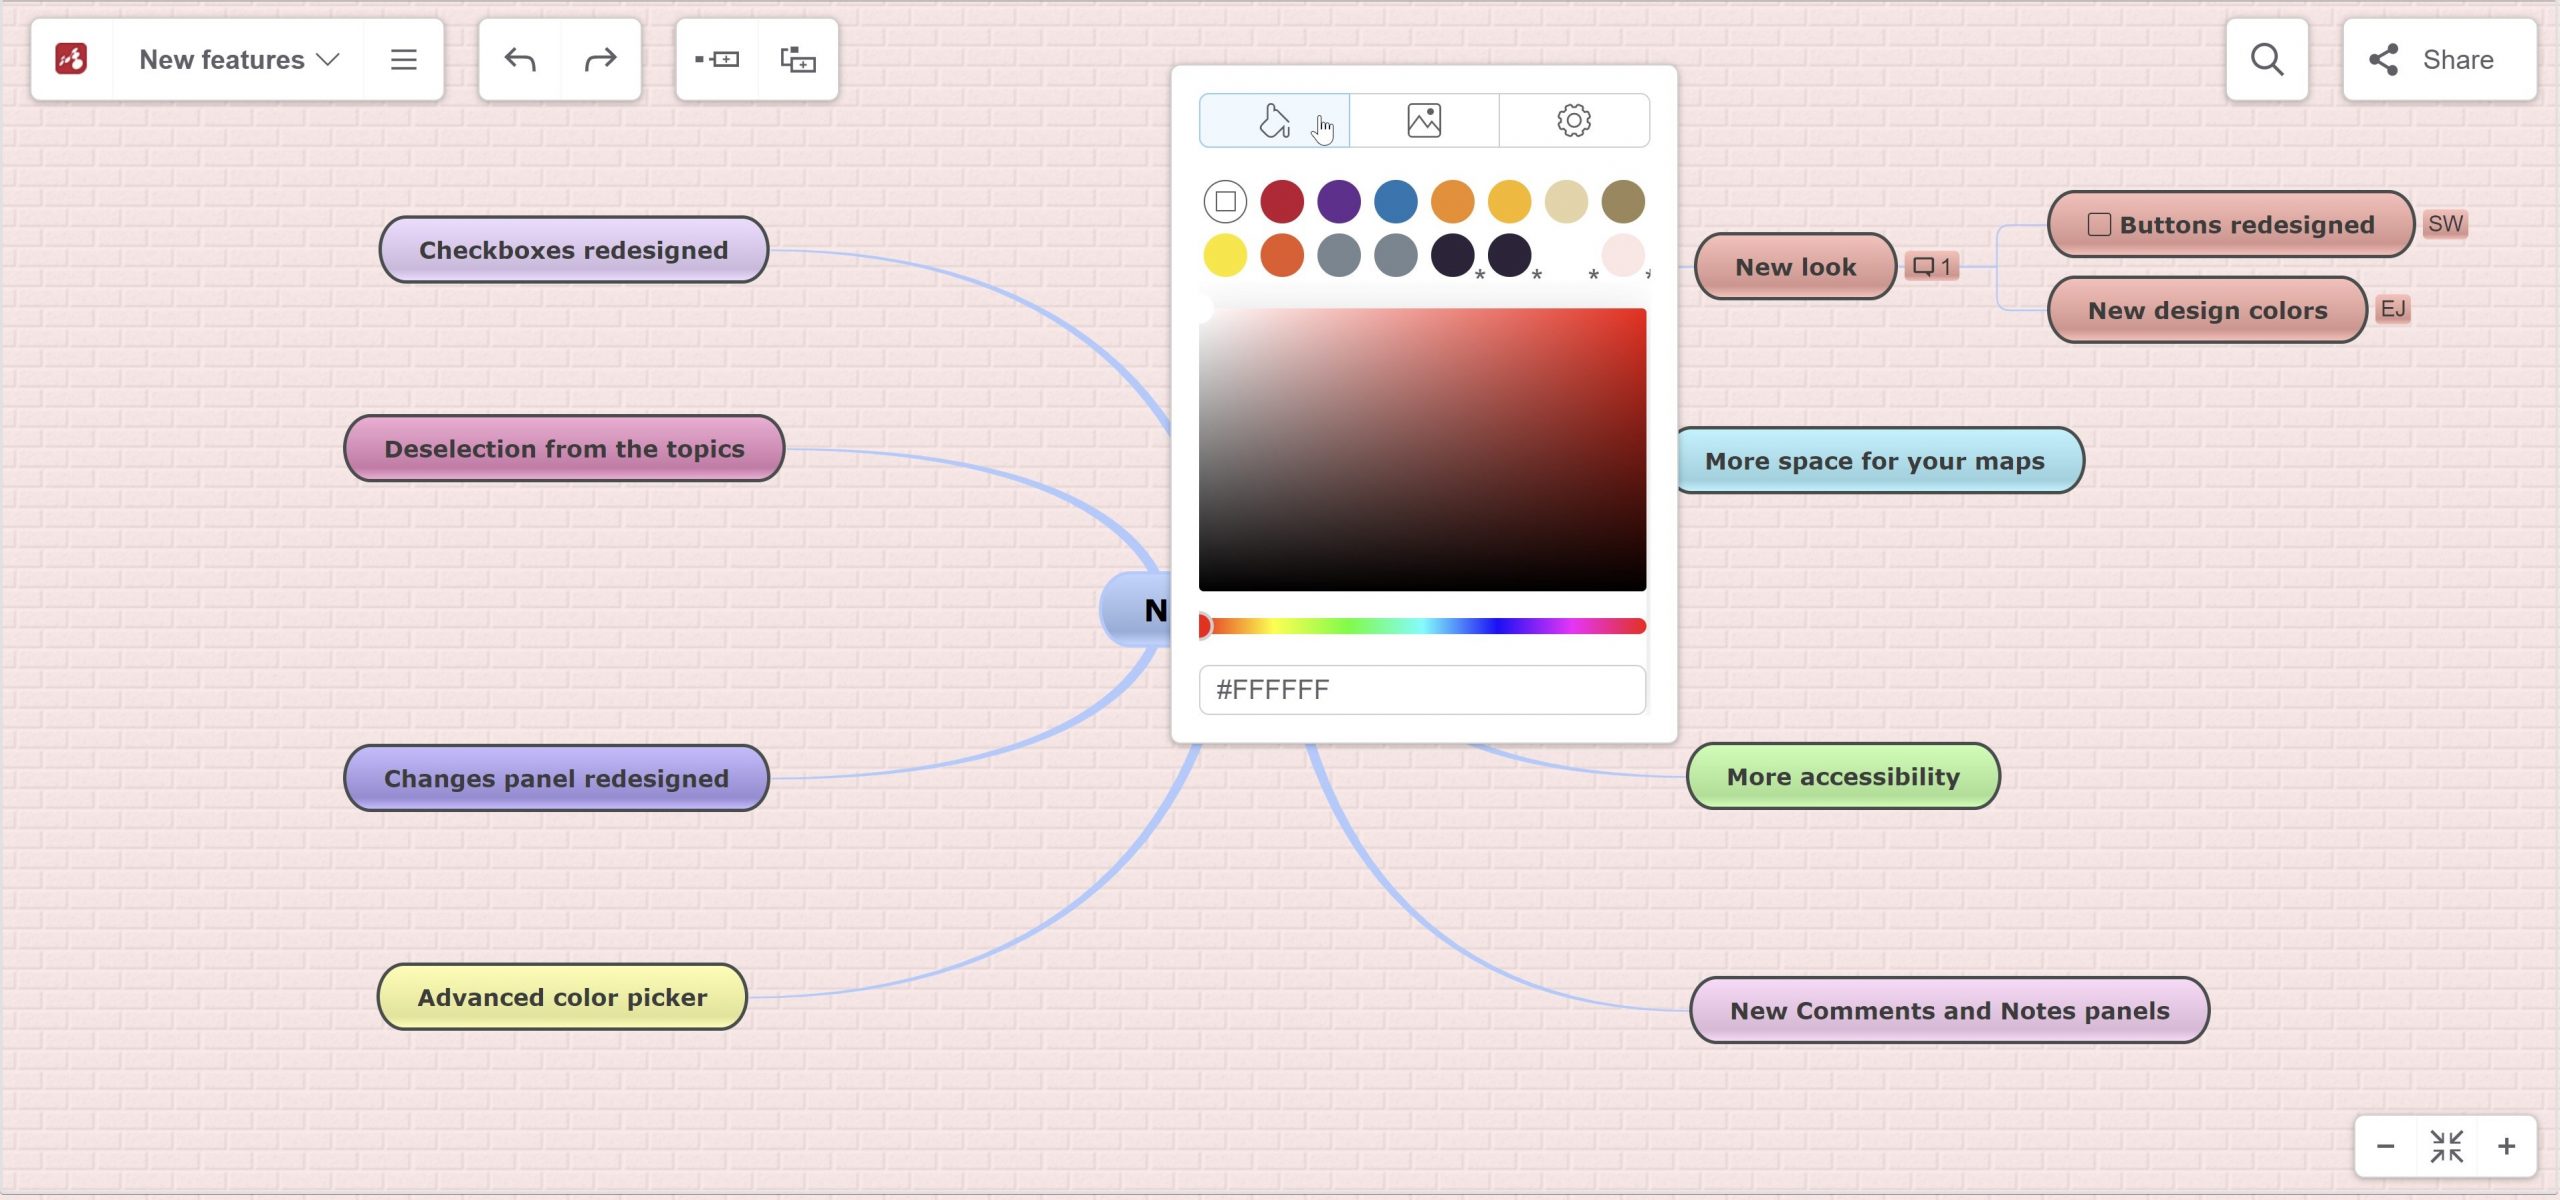Click the settings gear icon in color picker

pyautogui.click(x=1574, y=119)
